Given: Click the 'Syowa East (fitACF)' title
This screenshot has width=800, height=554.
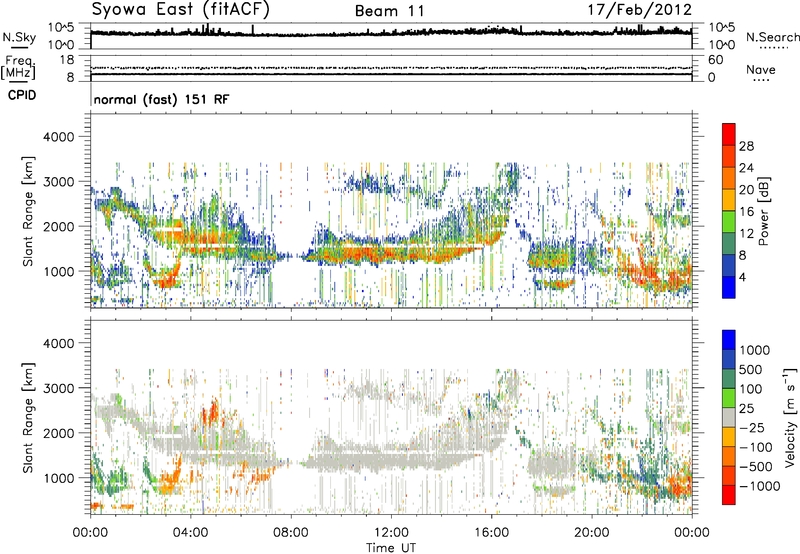Looking at the screenshot, I should pos(181,10).
